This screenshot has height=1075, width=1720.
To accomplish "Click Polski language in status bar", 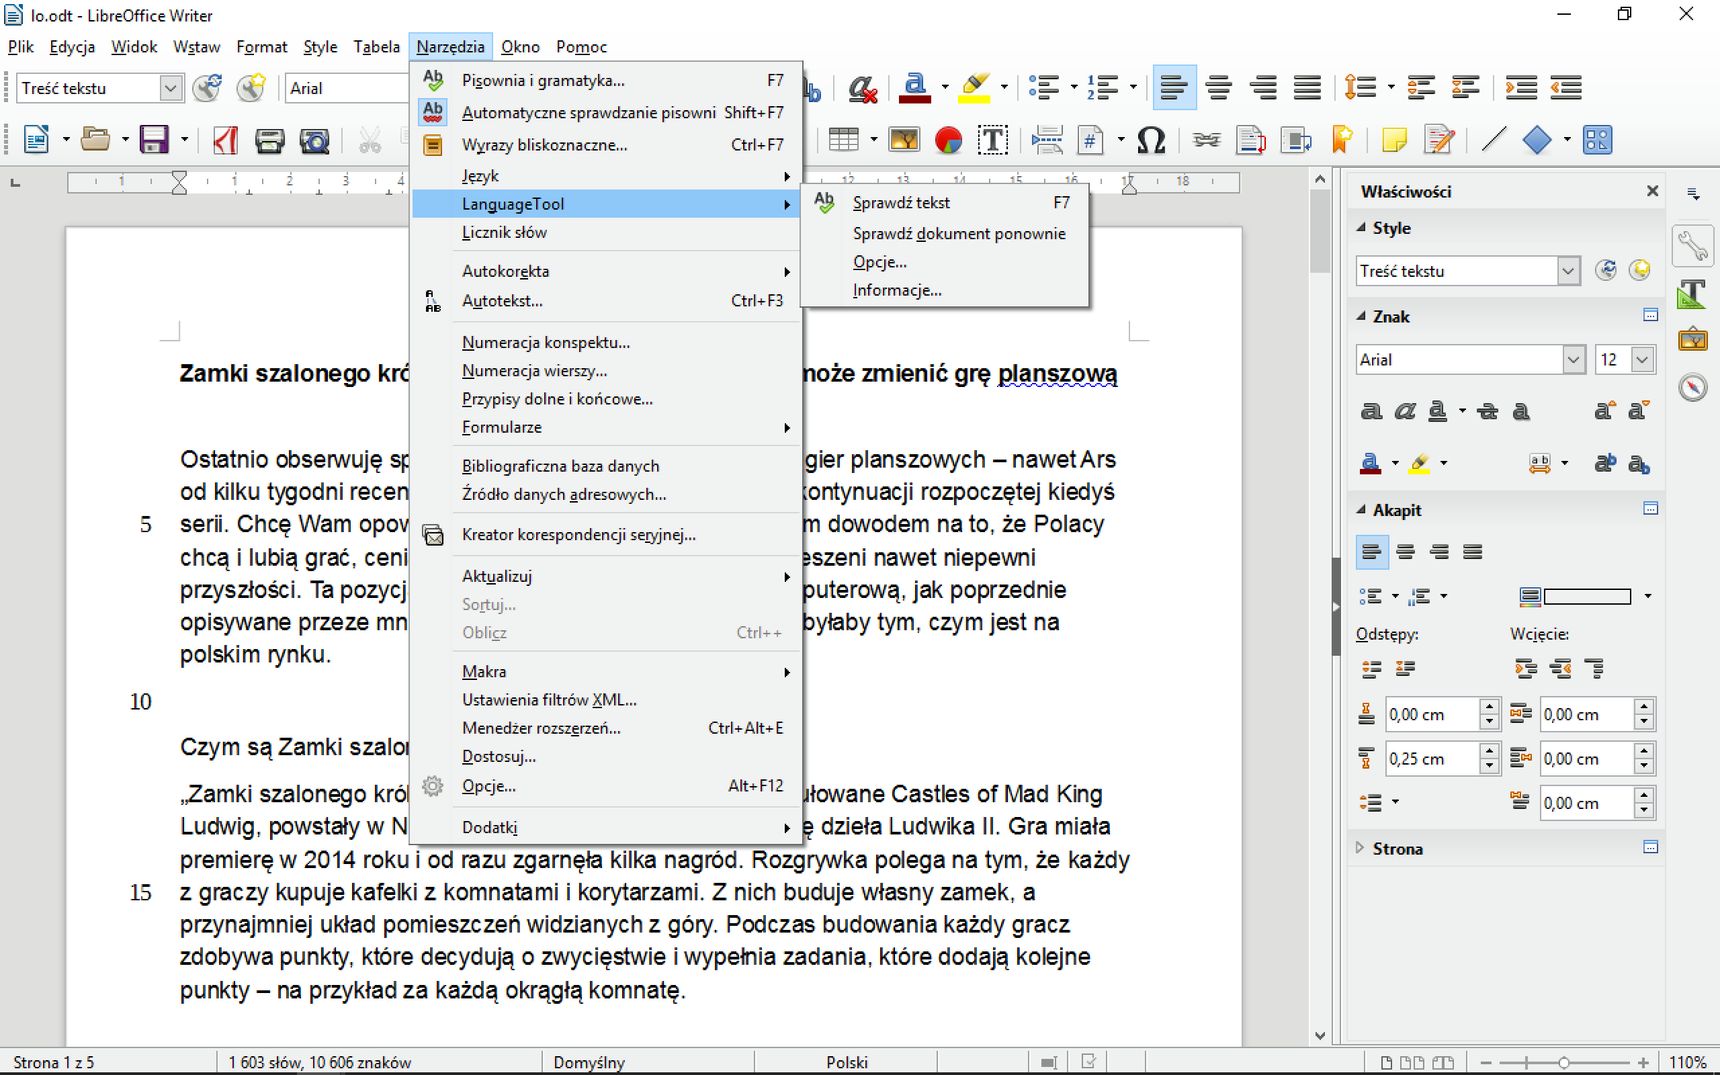I will tap(847, 1062).
